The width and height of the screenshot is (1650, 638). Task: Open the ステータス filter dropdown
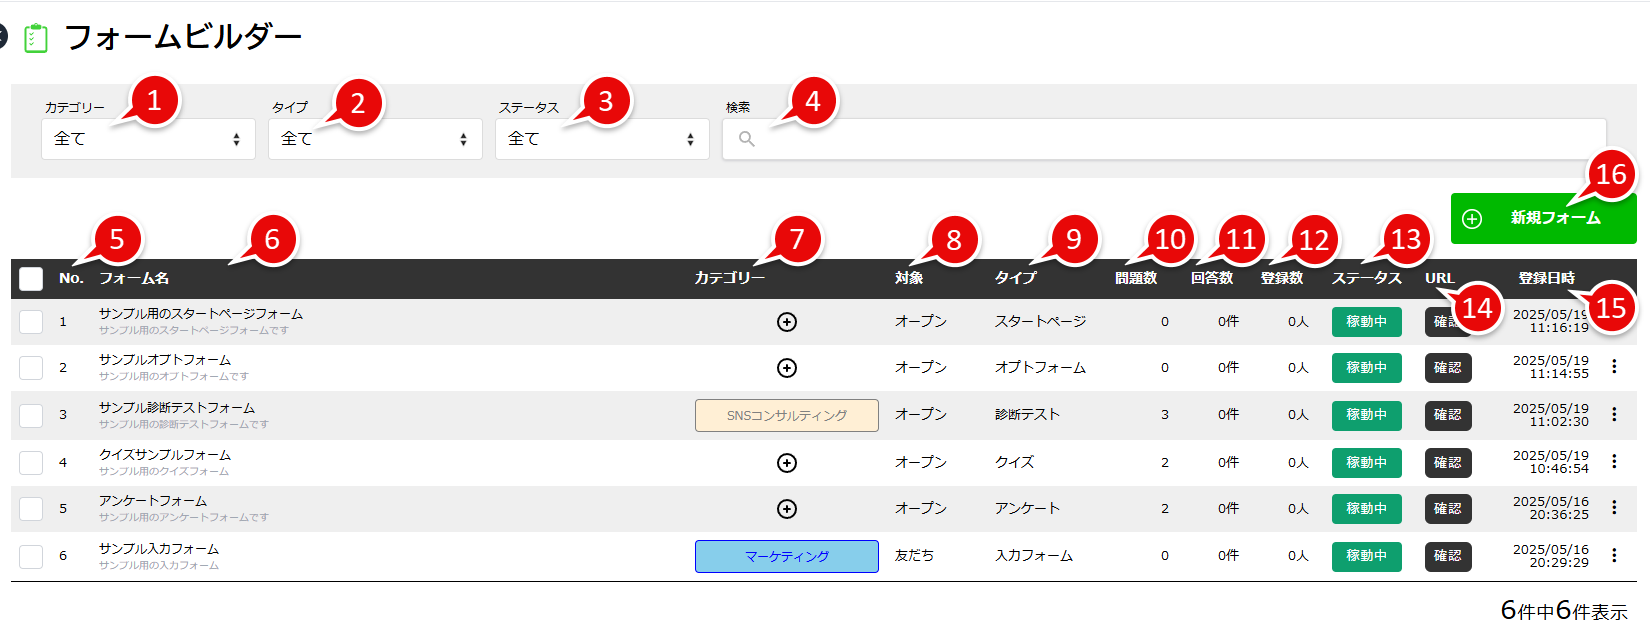[602, 139]
